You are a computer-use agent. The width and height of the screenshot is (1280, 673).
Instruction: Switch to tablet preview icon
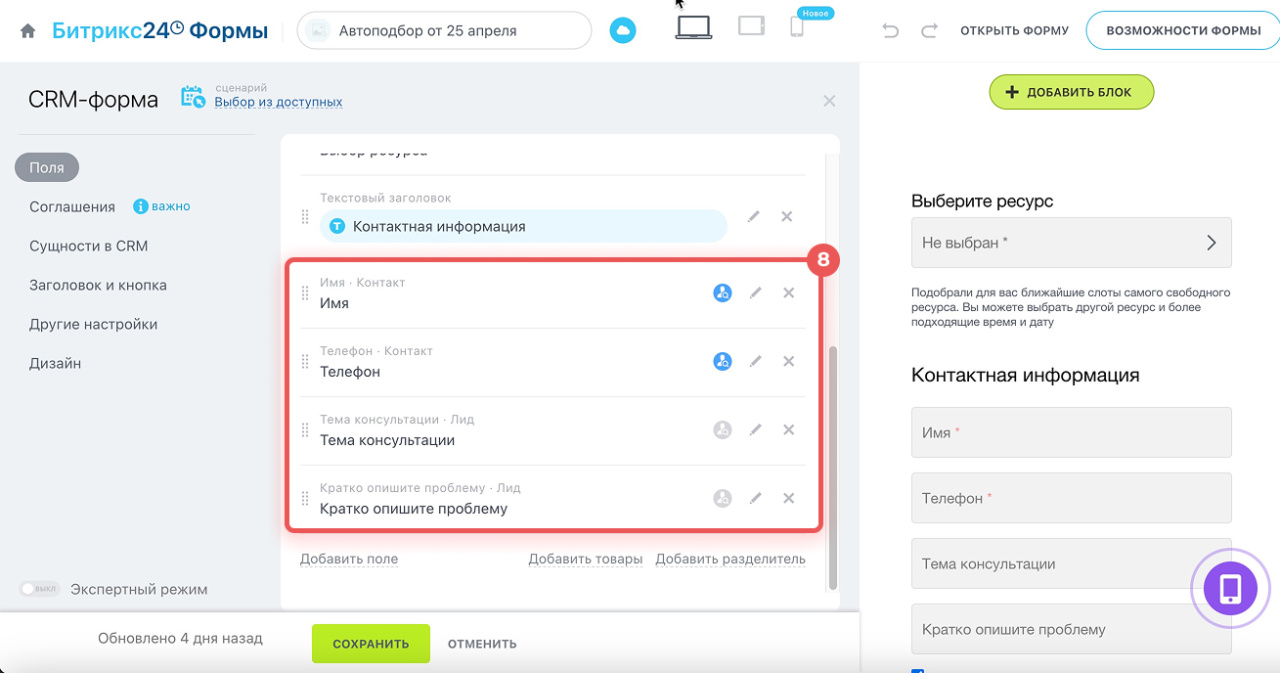751,27
